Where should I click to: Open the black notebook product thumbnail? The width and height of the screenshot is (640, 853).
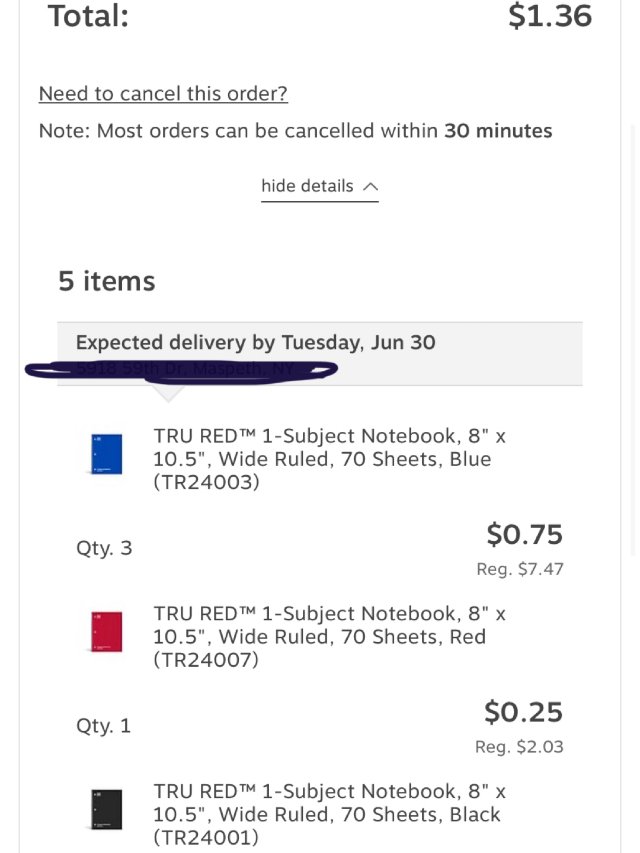point(105,809)
